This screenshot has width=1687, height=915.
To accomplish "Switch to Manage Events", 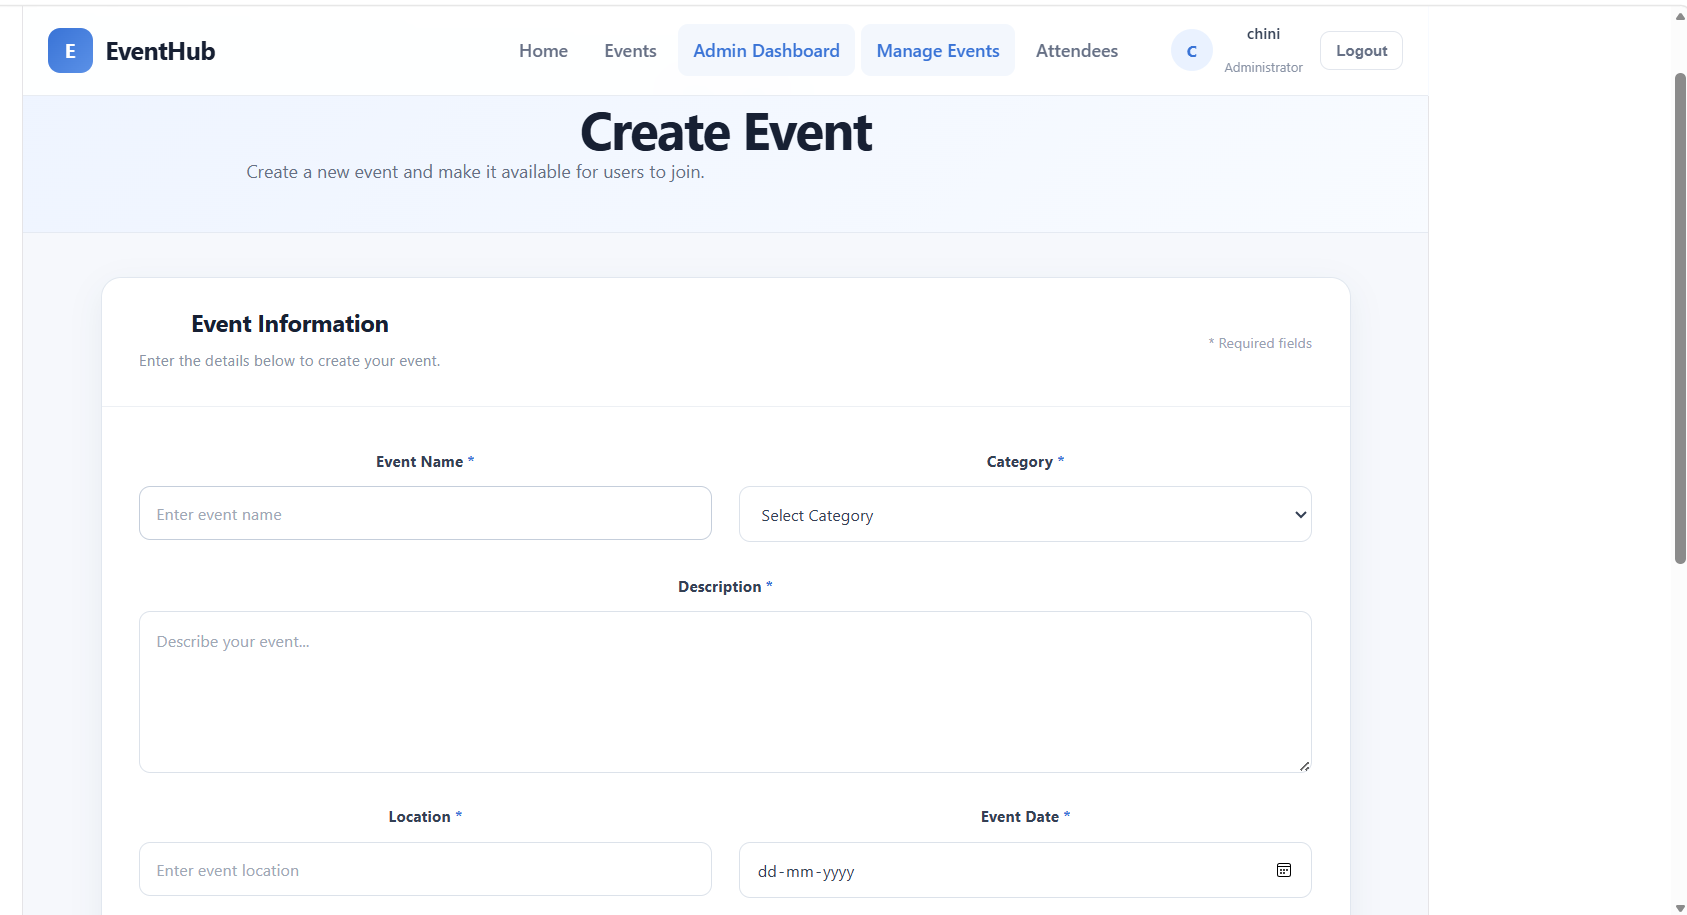I will tap(938, 51).
